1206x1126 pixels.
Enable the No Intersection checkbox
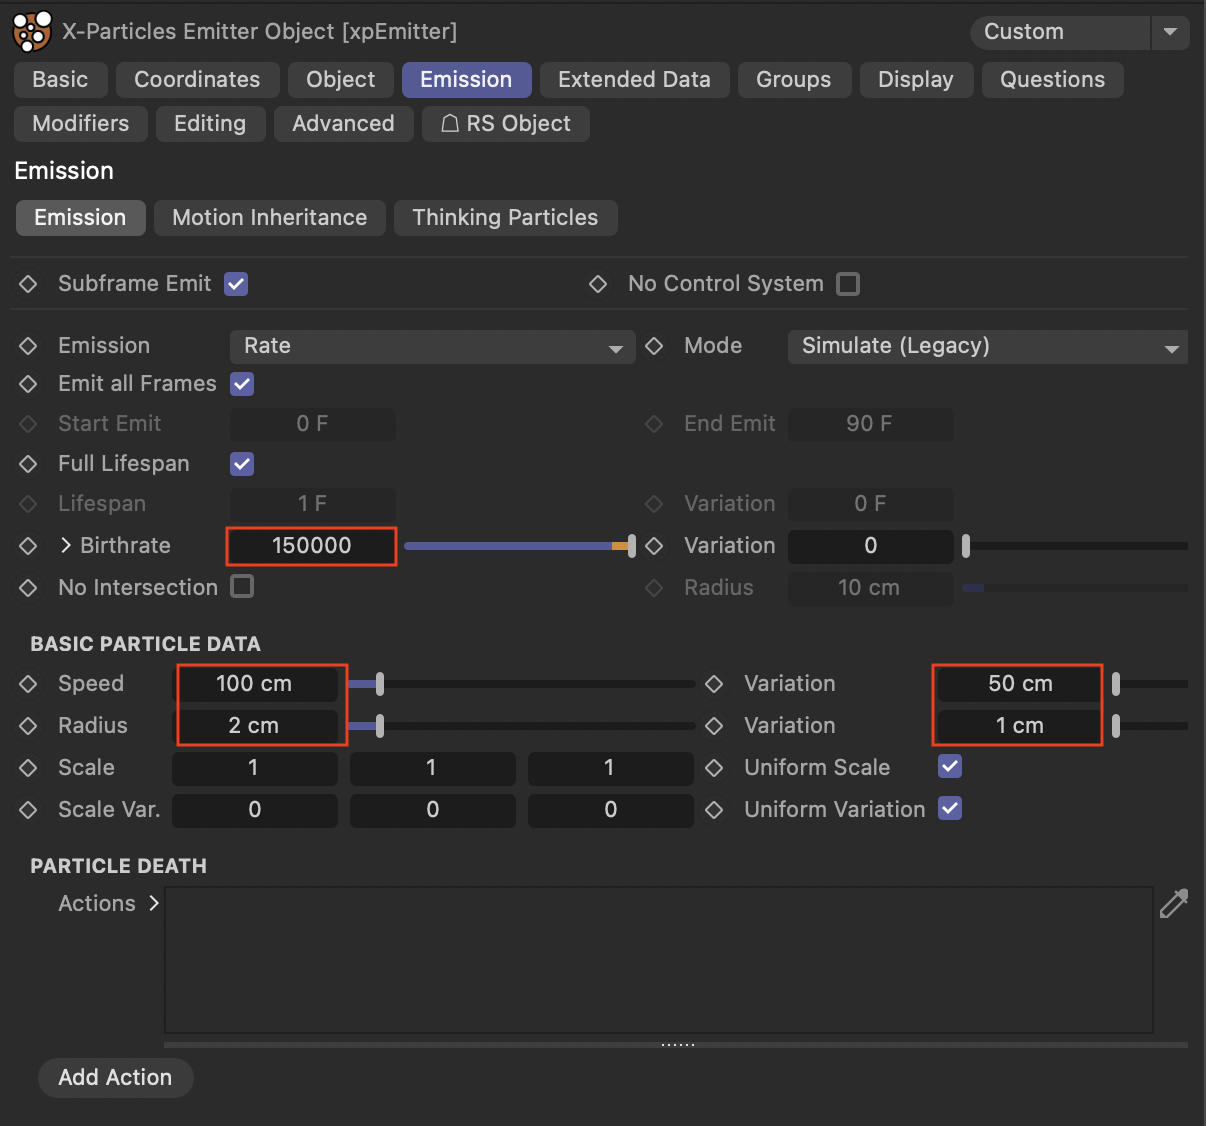pos(242,586)
